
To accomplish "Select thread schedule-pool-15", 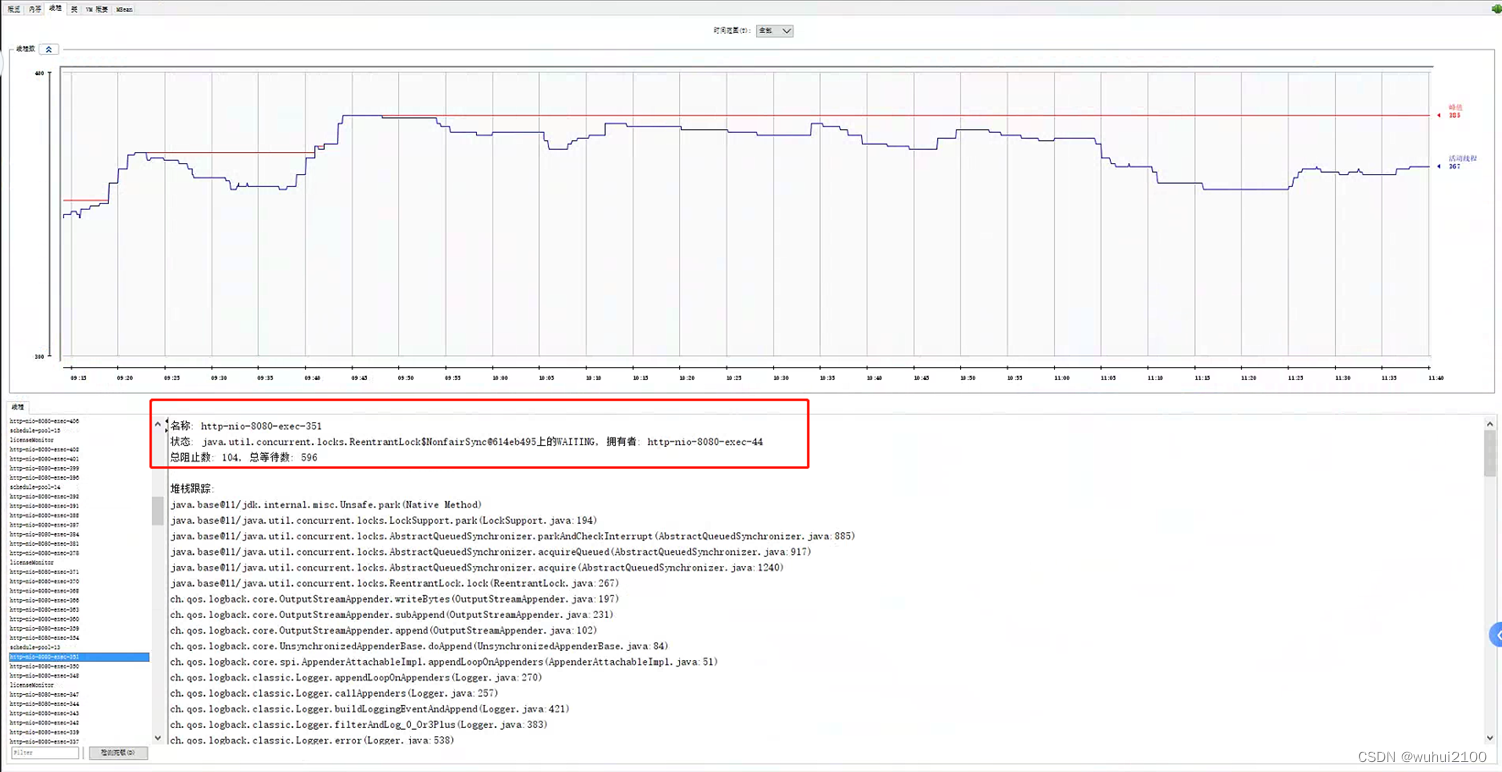I will coord(35,430).
